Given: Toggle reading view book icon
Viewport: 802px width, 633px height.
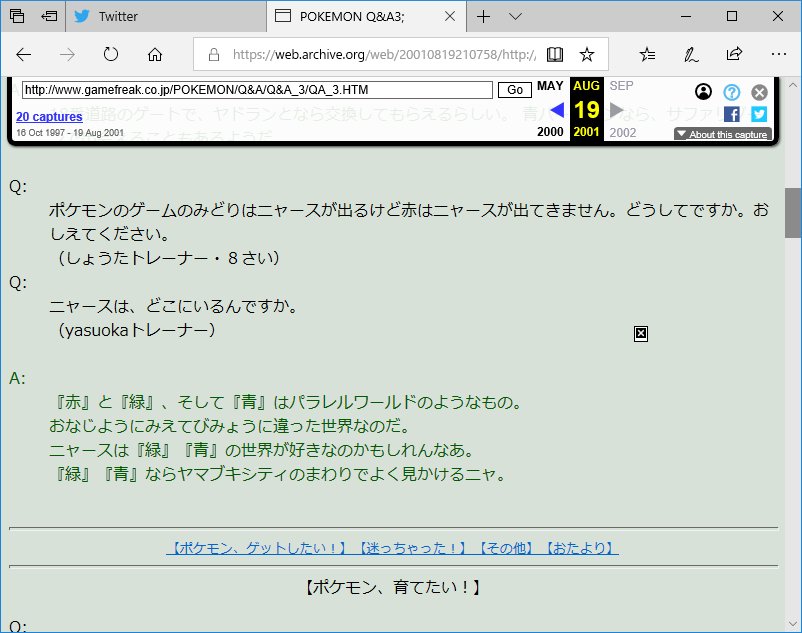Looking at the screenshot, I should click(x=555, y=54).
